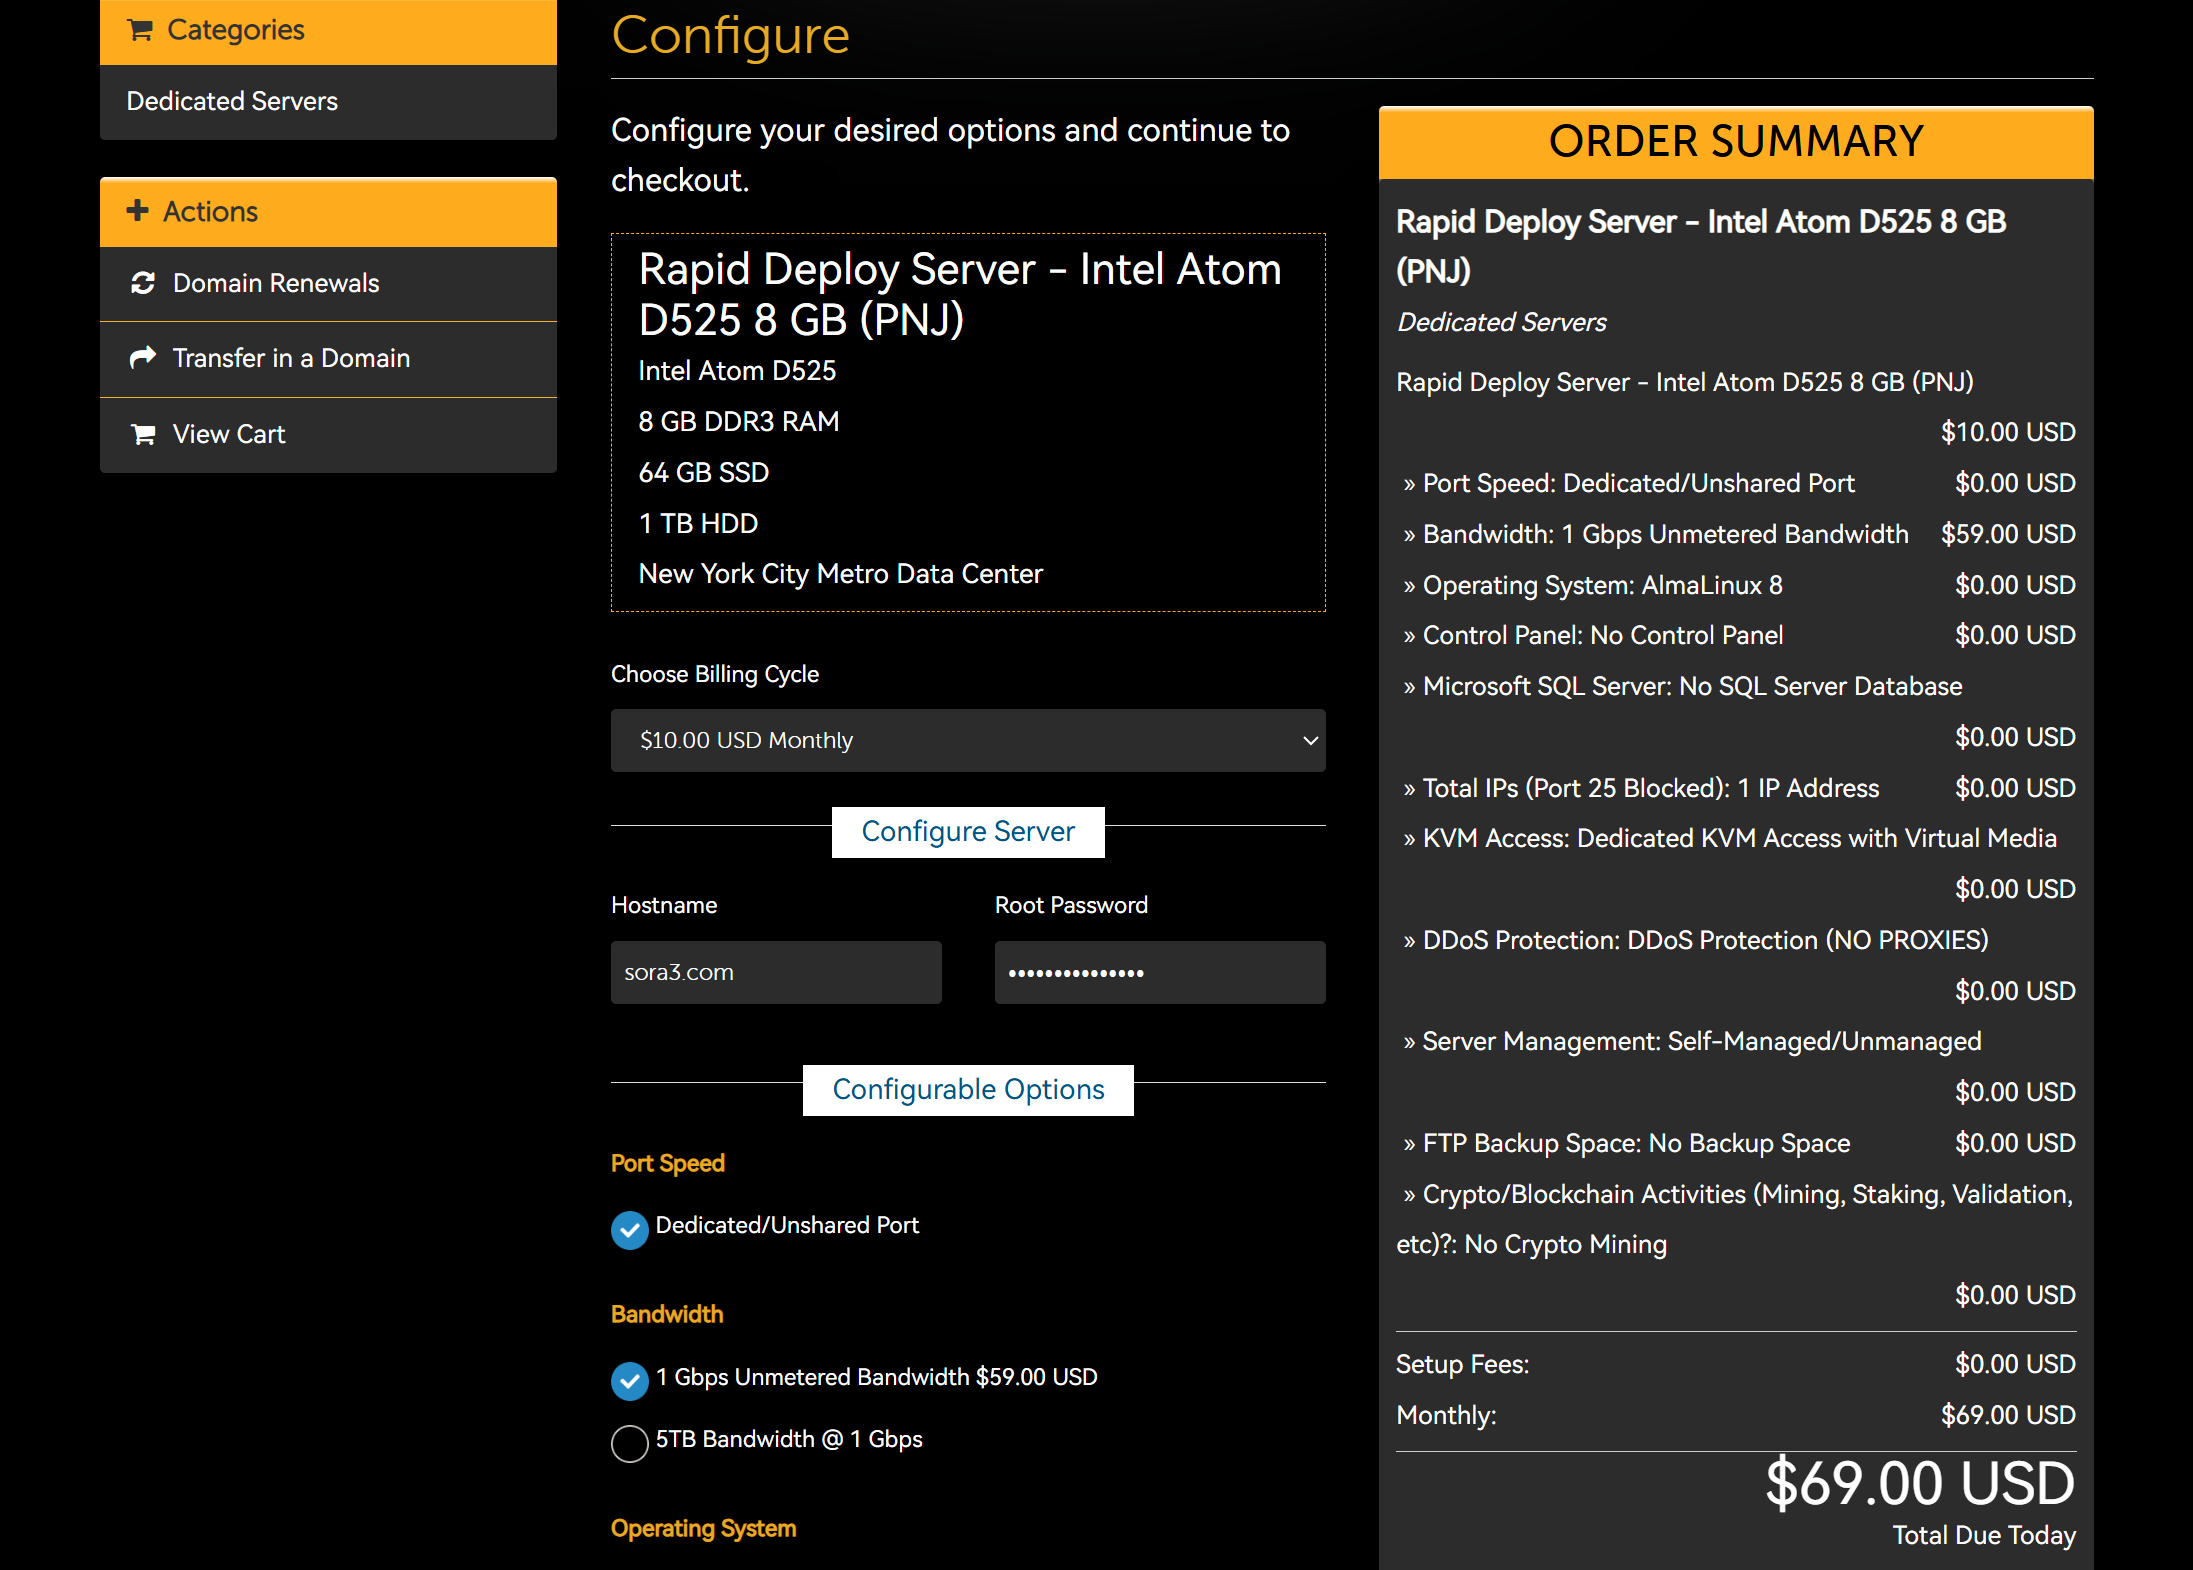Click into the Hostname input field

tap(775, 972)
